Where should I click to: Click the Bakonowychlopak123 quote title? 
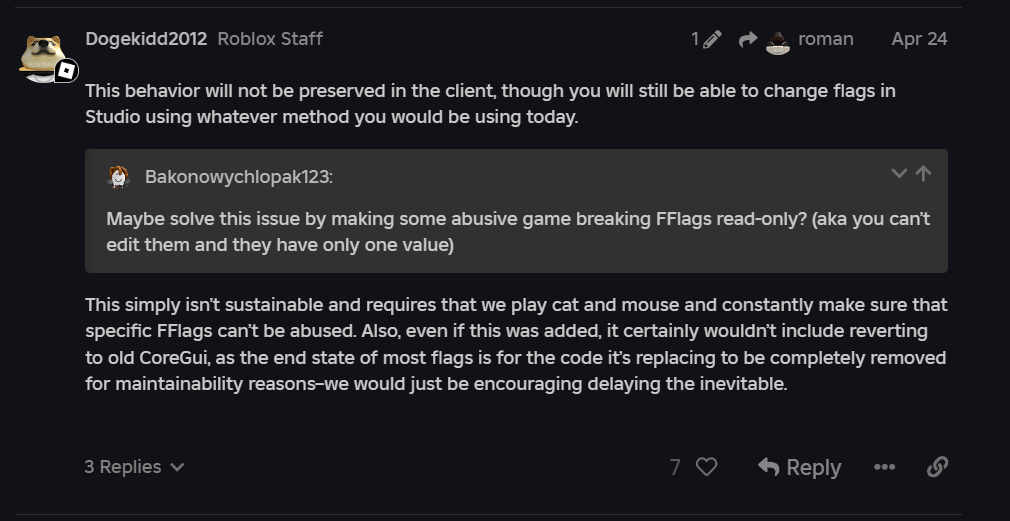tap(239, 177)
